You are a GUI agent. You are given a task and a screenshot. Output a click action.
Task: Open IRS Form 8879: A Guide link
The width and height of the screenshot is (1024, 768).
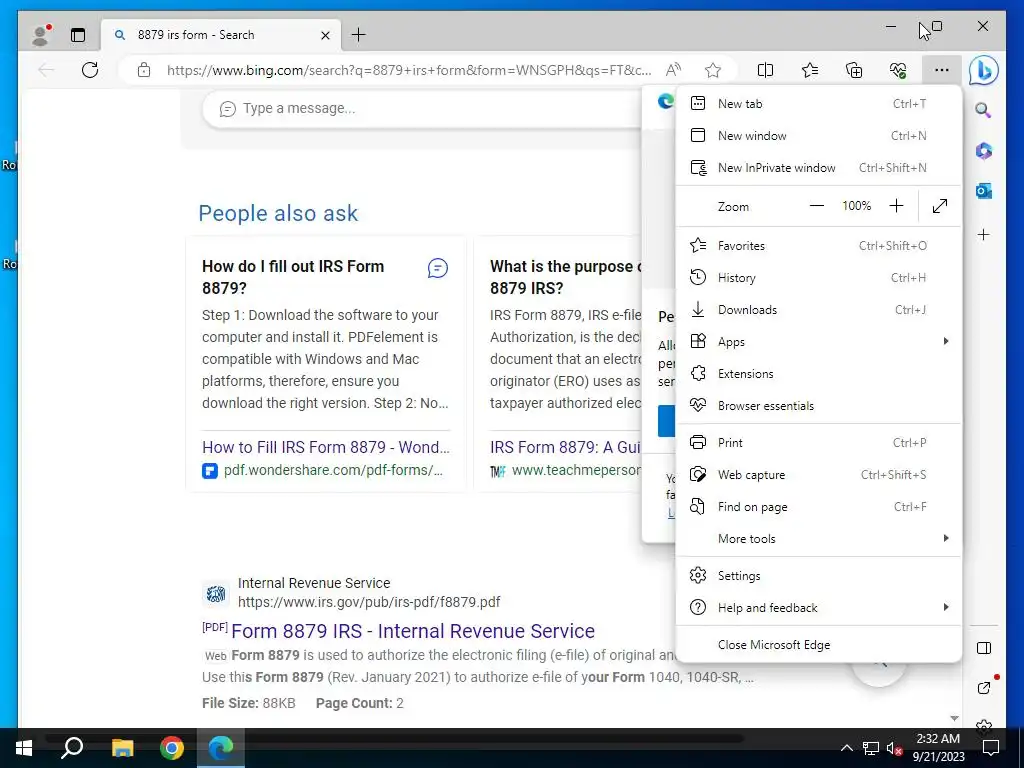566,447
